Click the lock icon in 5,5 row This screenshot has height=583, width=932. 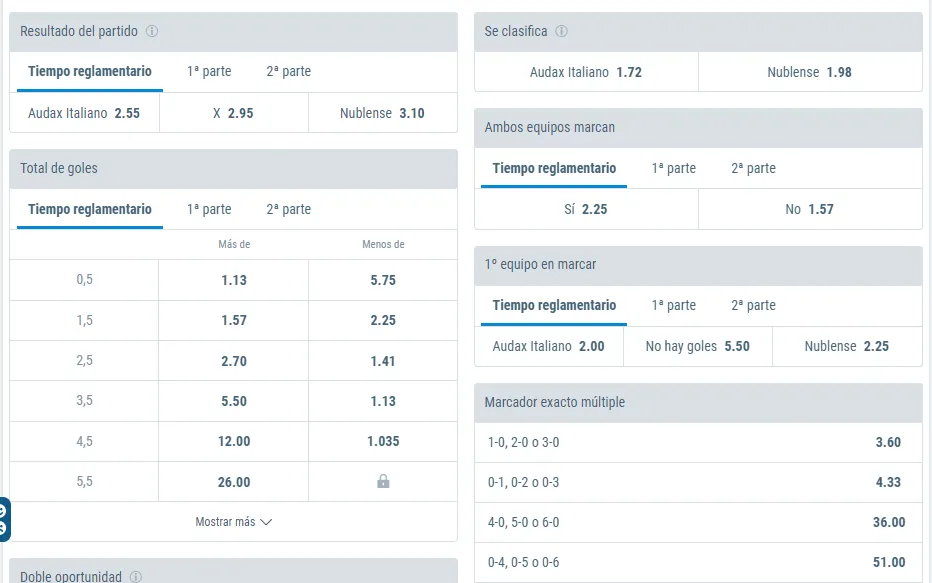click(x=383, y=482)
